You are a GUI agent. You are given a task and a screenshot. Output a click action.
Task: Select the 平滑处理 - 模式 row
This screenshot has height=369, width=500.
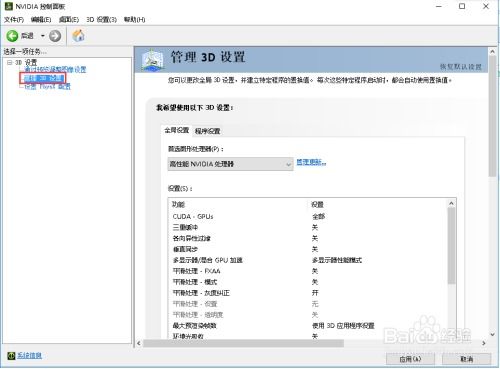[309, 282]
